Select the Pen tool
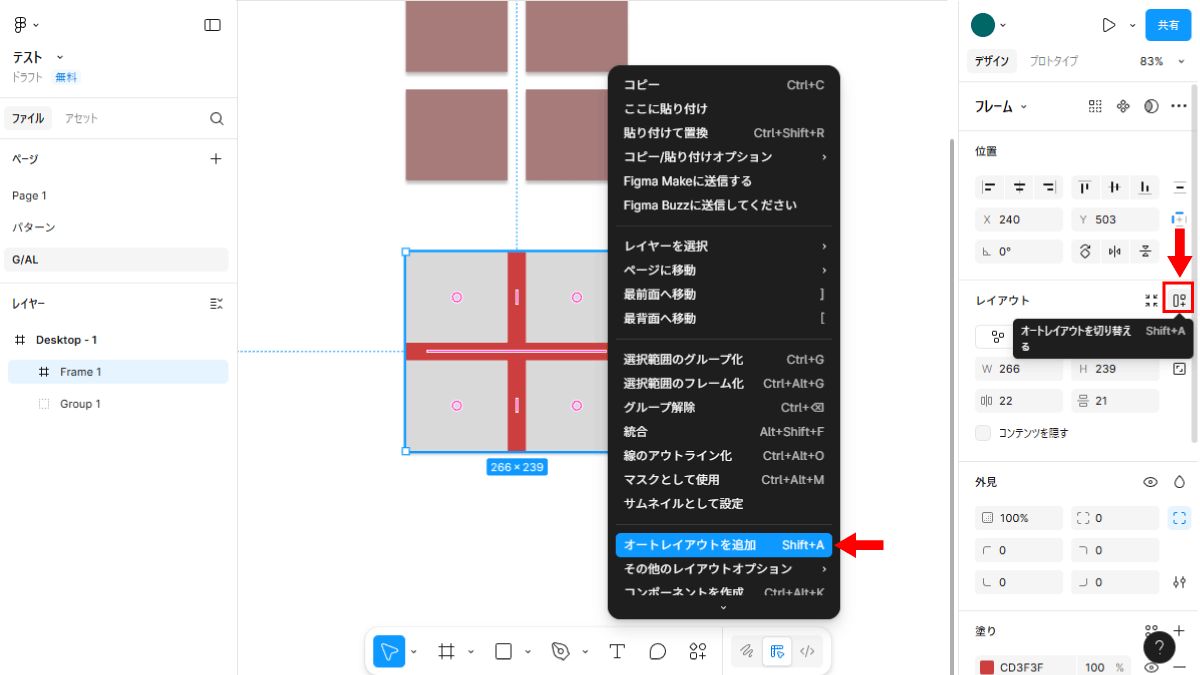1200x675 pixels. click(560, 651)
